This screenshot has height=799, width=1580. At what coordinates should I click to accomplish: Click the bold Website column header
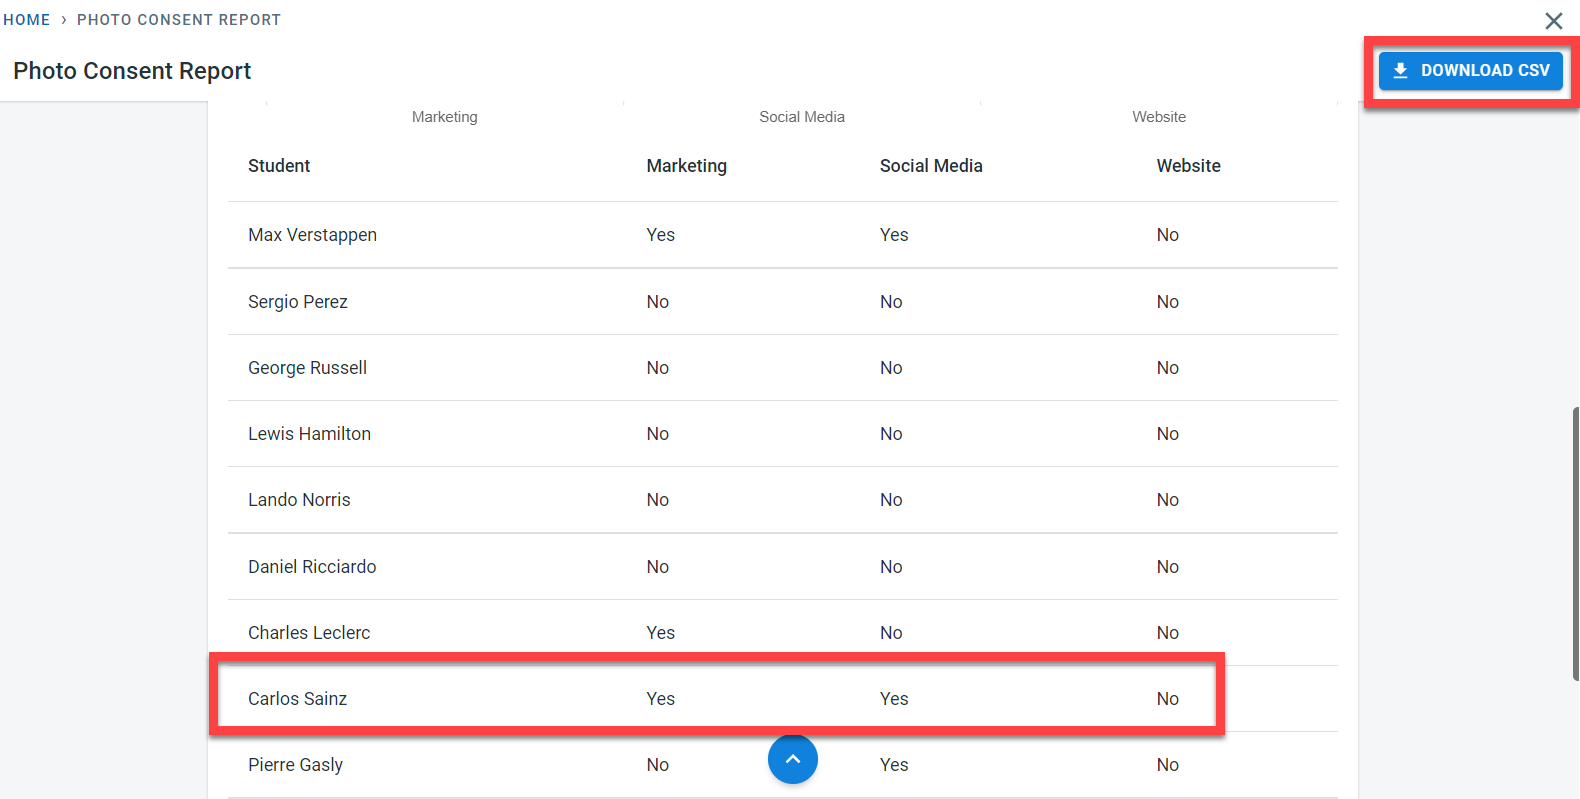pos(1188,166)
